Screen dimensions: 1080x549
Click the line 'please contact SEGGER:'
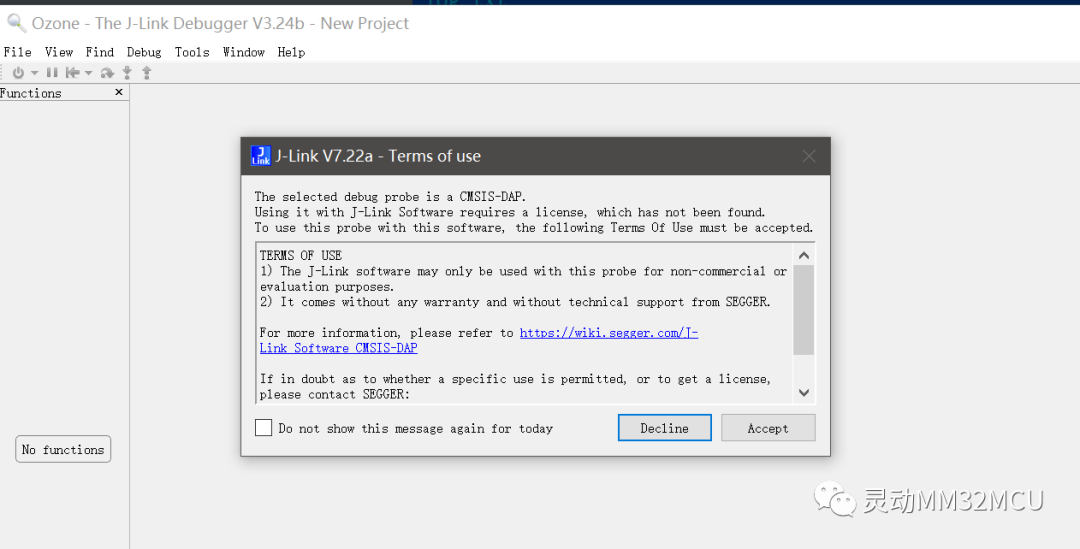coord(335,395)
